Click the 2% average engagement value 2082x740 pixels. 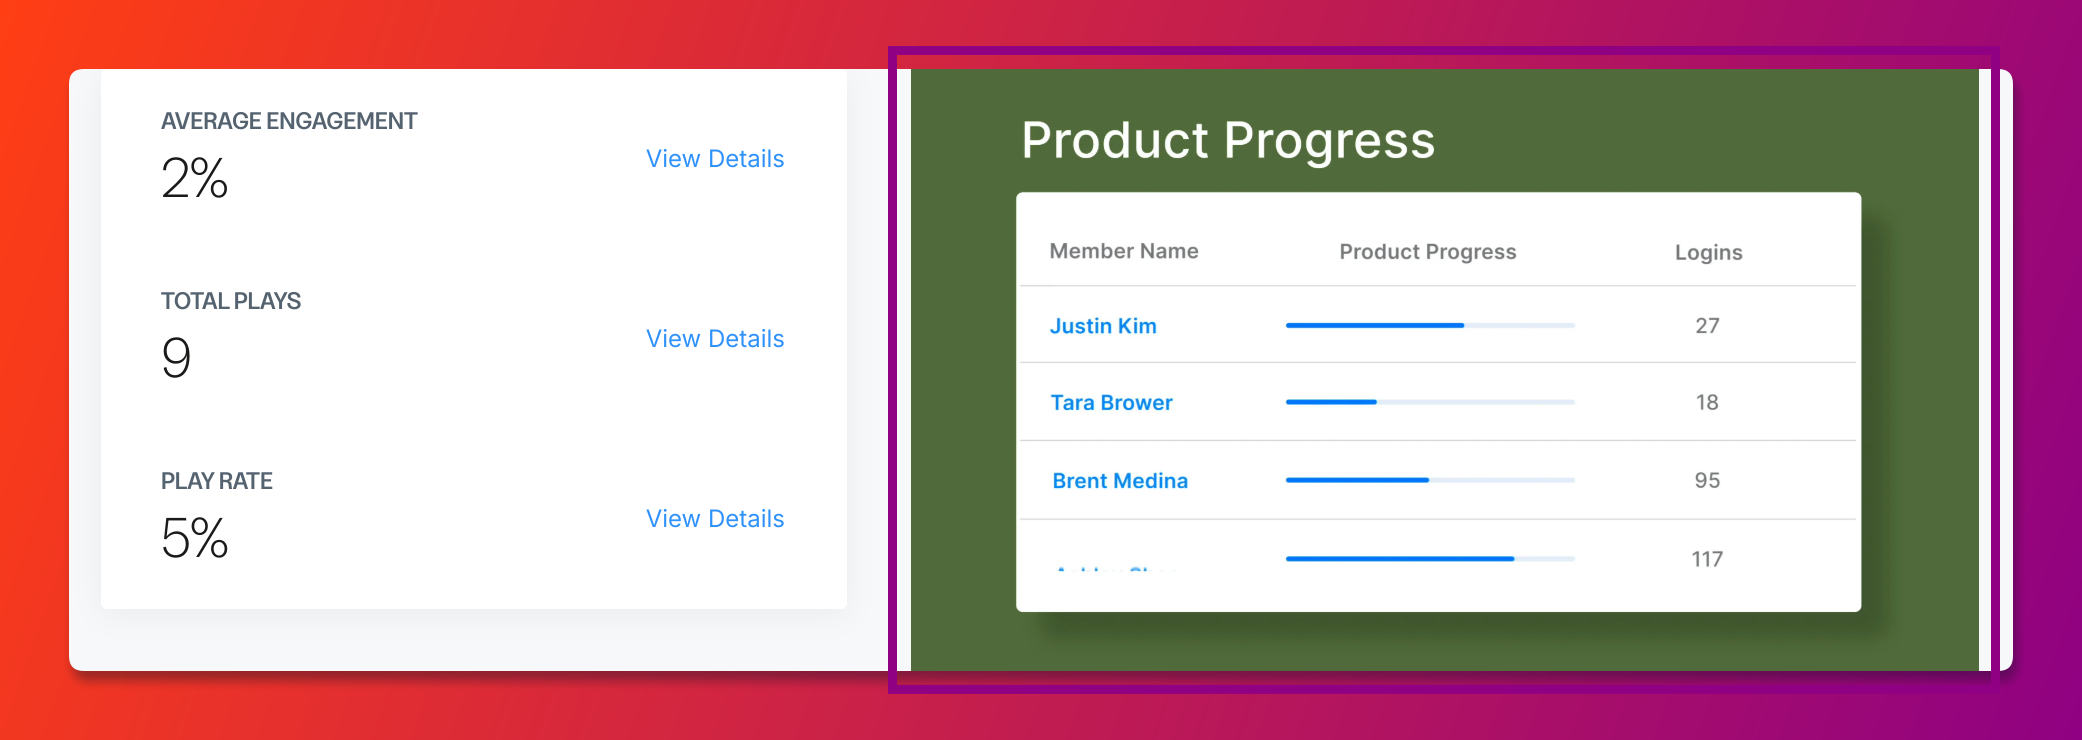pos(195,179)
